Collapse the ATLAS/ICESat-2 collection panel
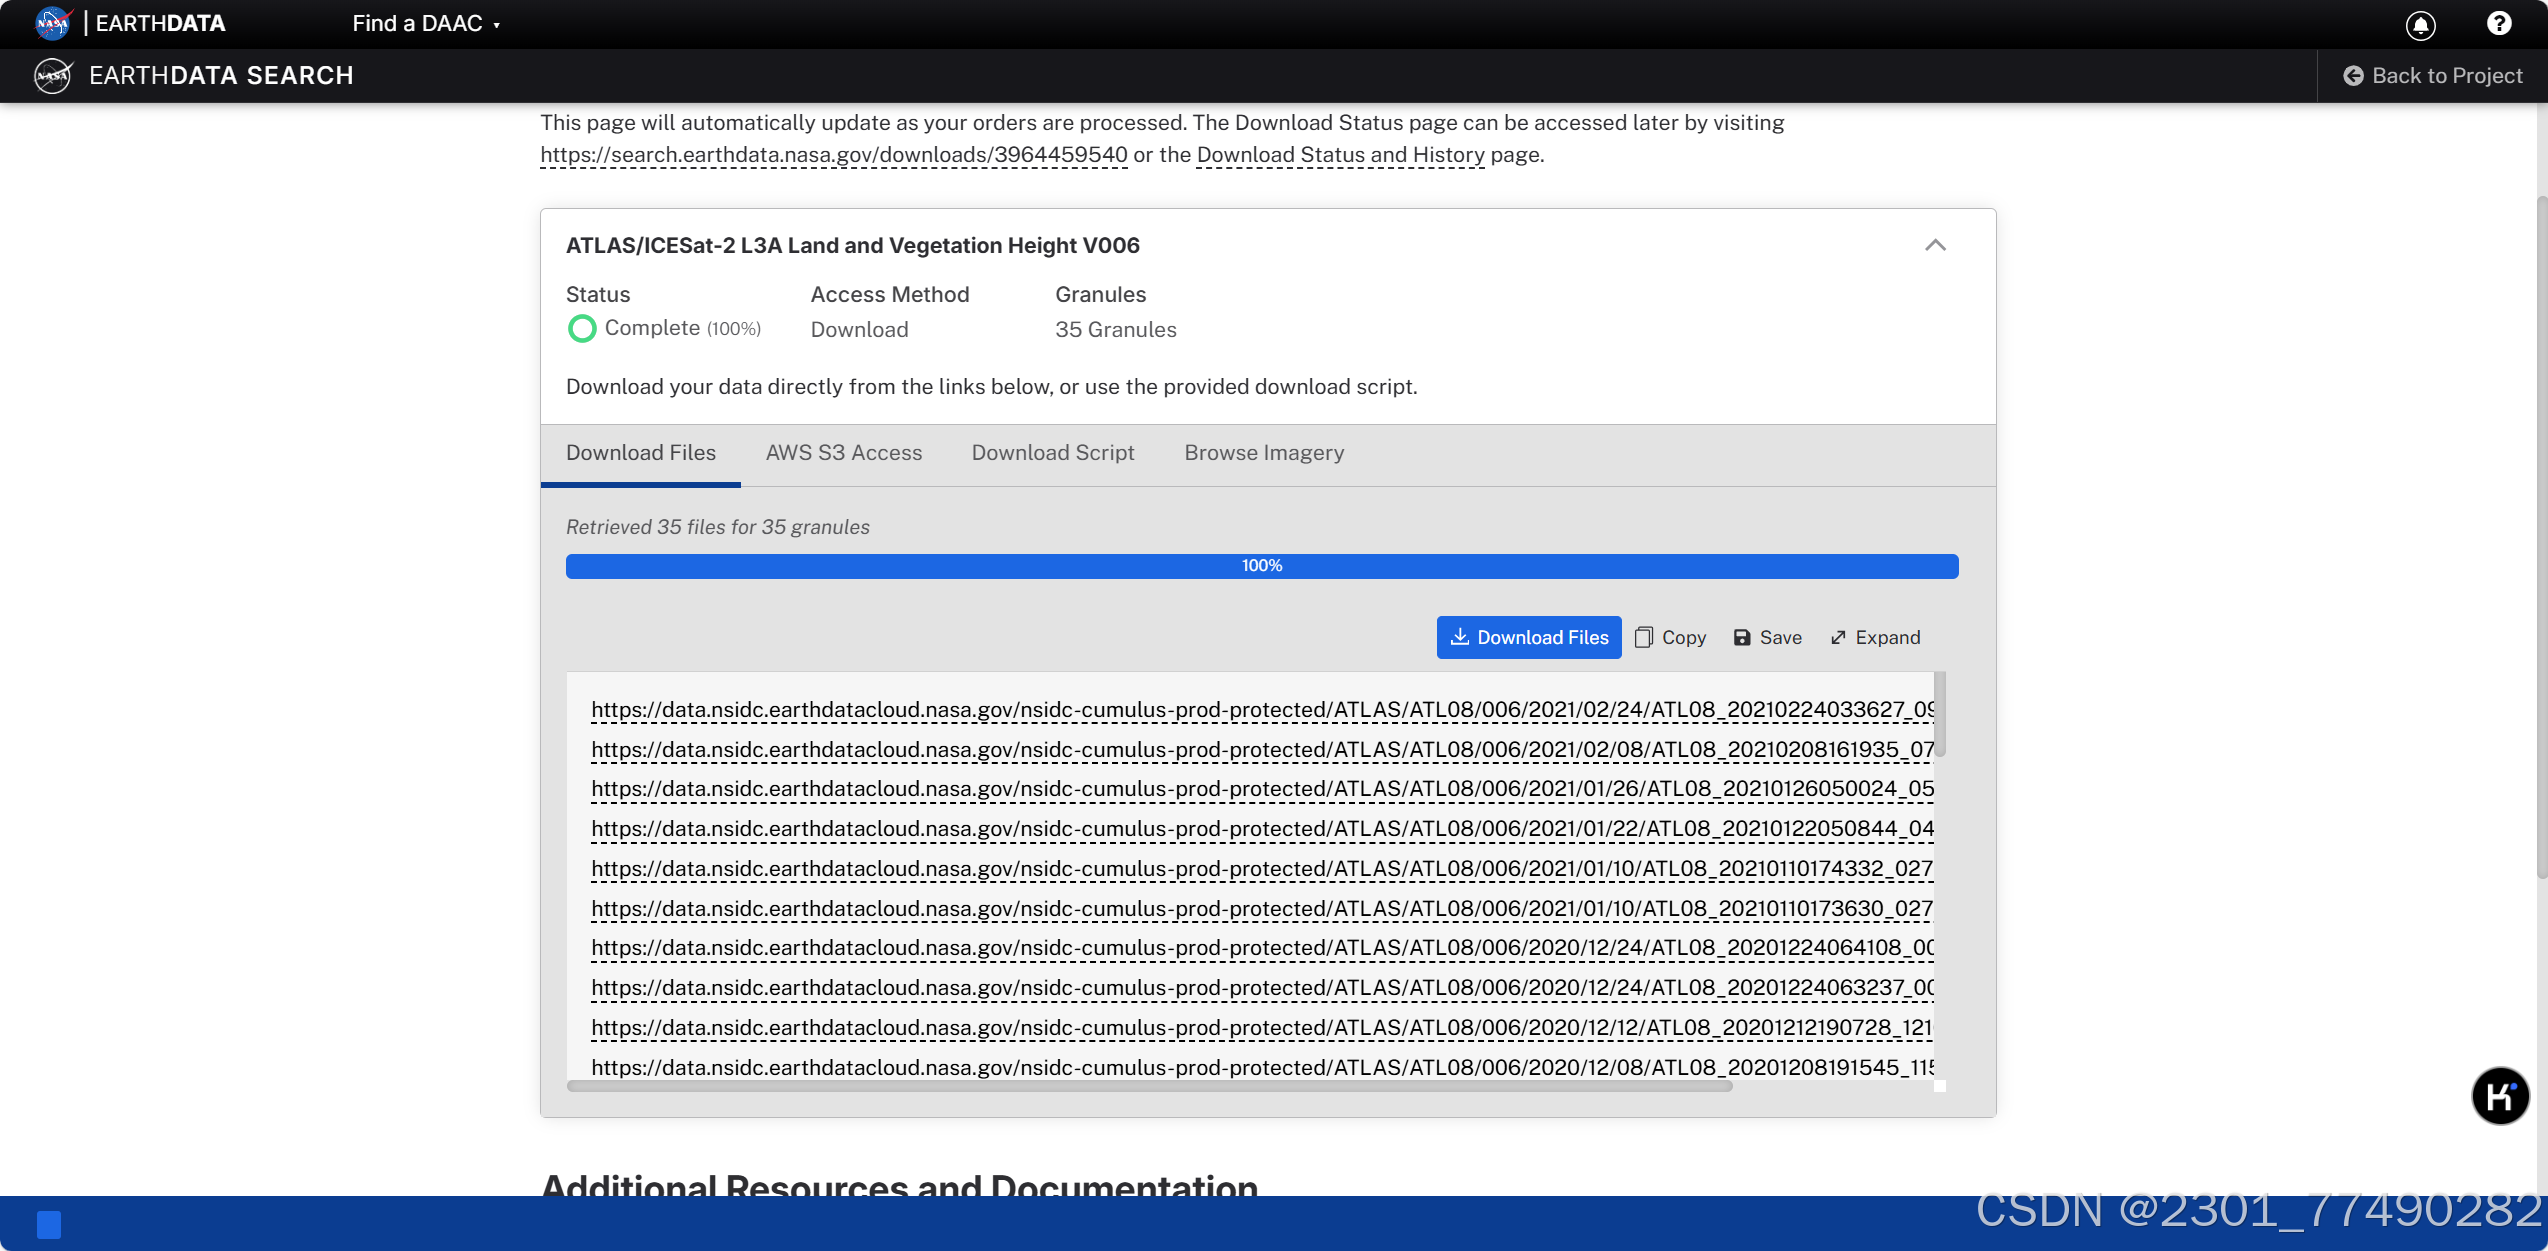Screen dimensions: 2548x1251 point(1935,246)
